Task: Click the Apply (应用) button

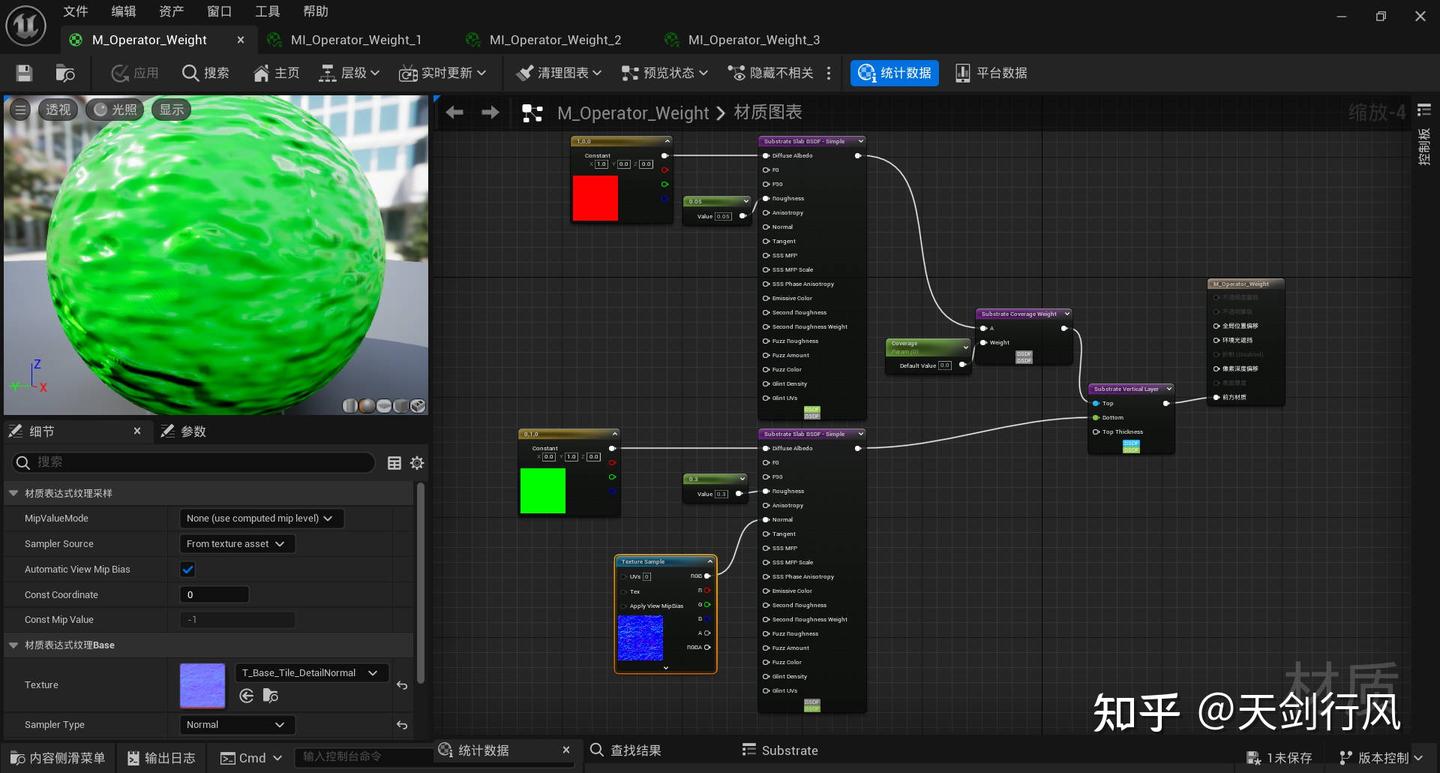Action: point(135,73)
